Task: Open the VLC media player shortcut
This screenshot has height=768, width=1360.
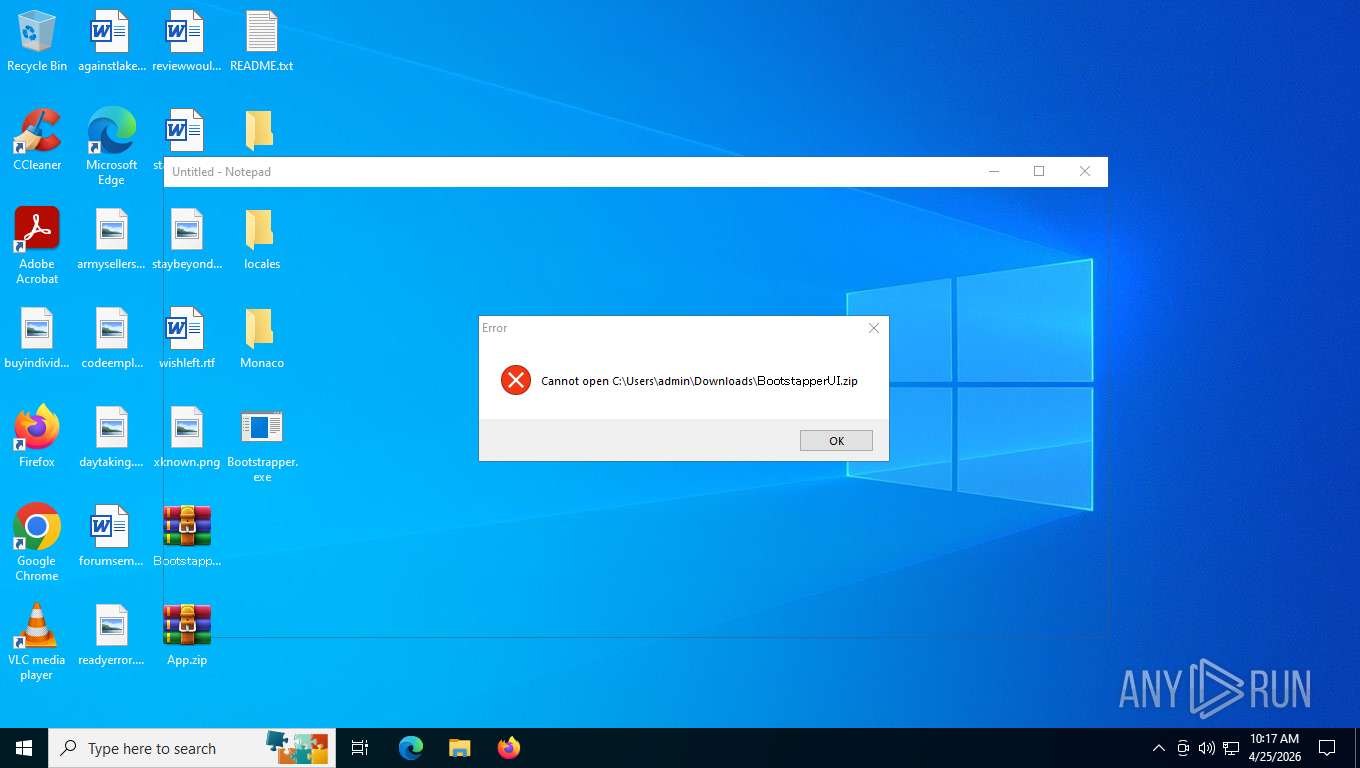Action: click(37, 642)
